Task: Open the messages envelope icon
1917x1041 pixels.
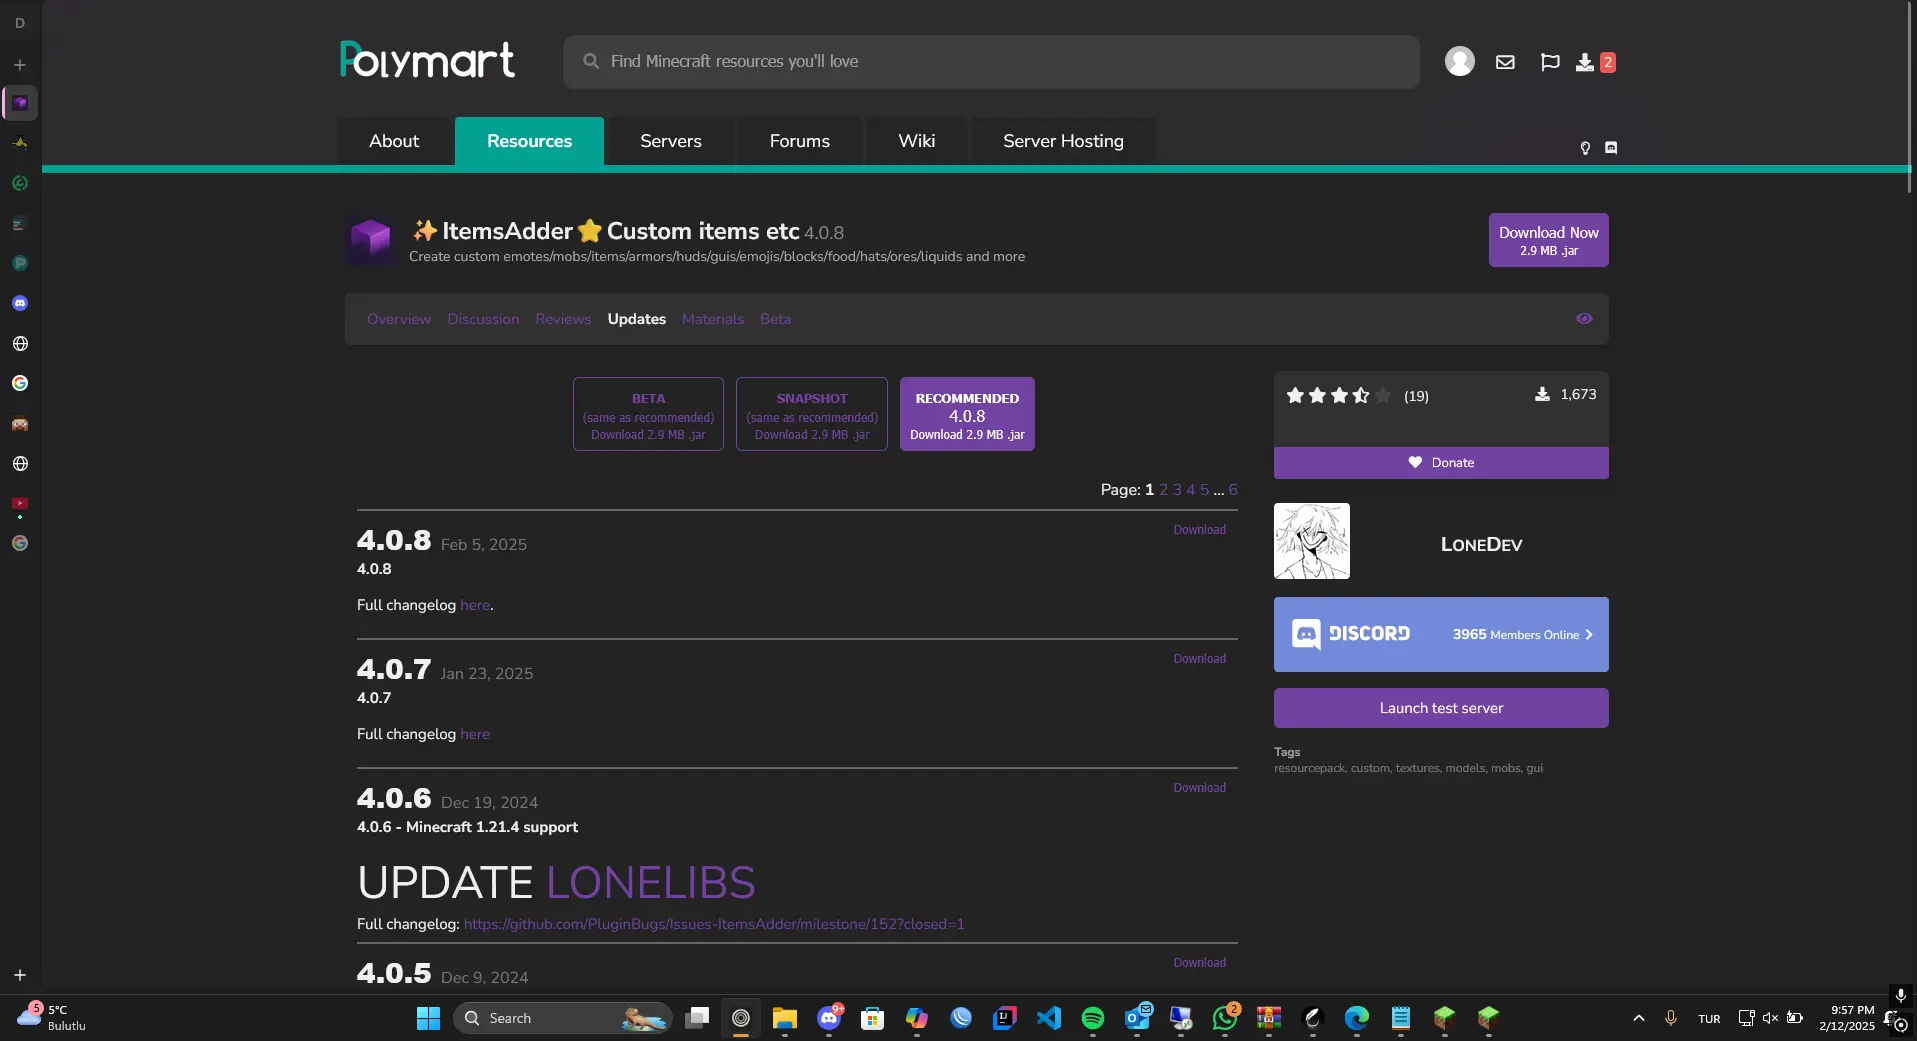Action: [x=1505, y=62]
